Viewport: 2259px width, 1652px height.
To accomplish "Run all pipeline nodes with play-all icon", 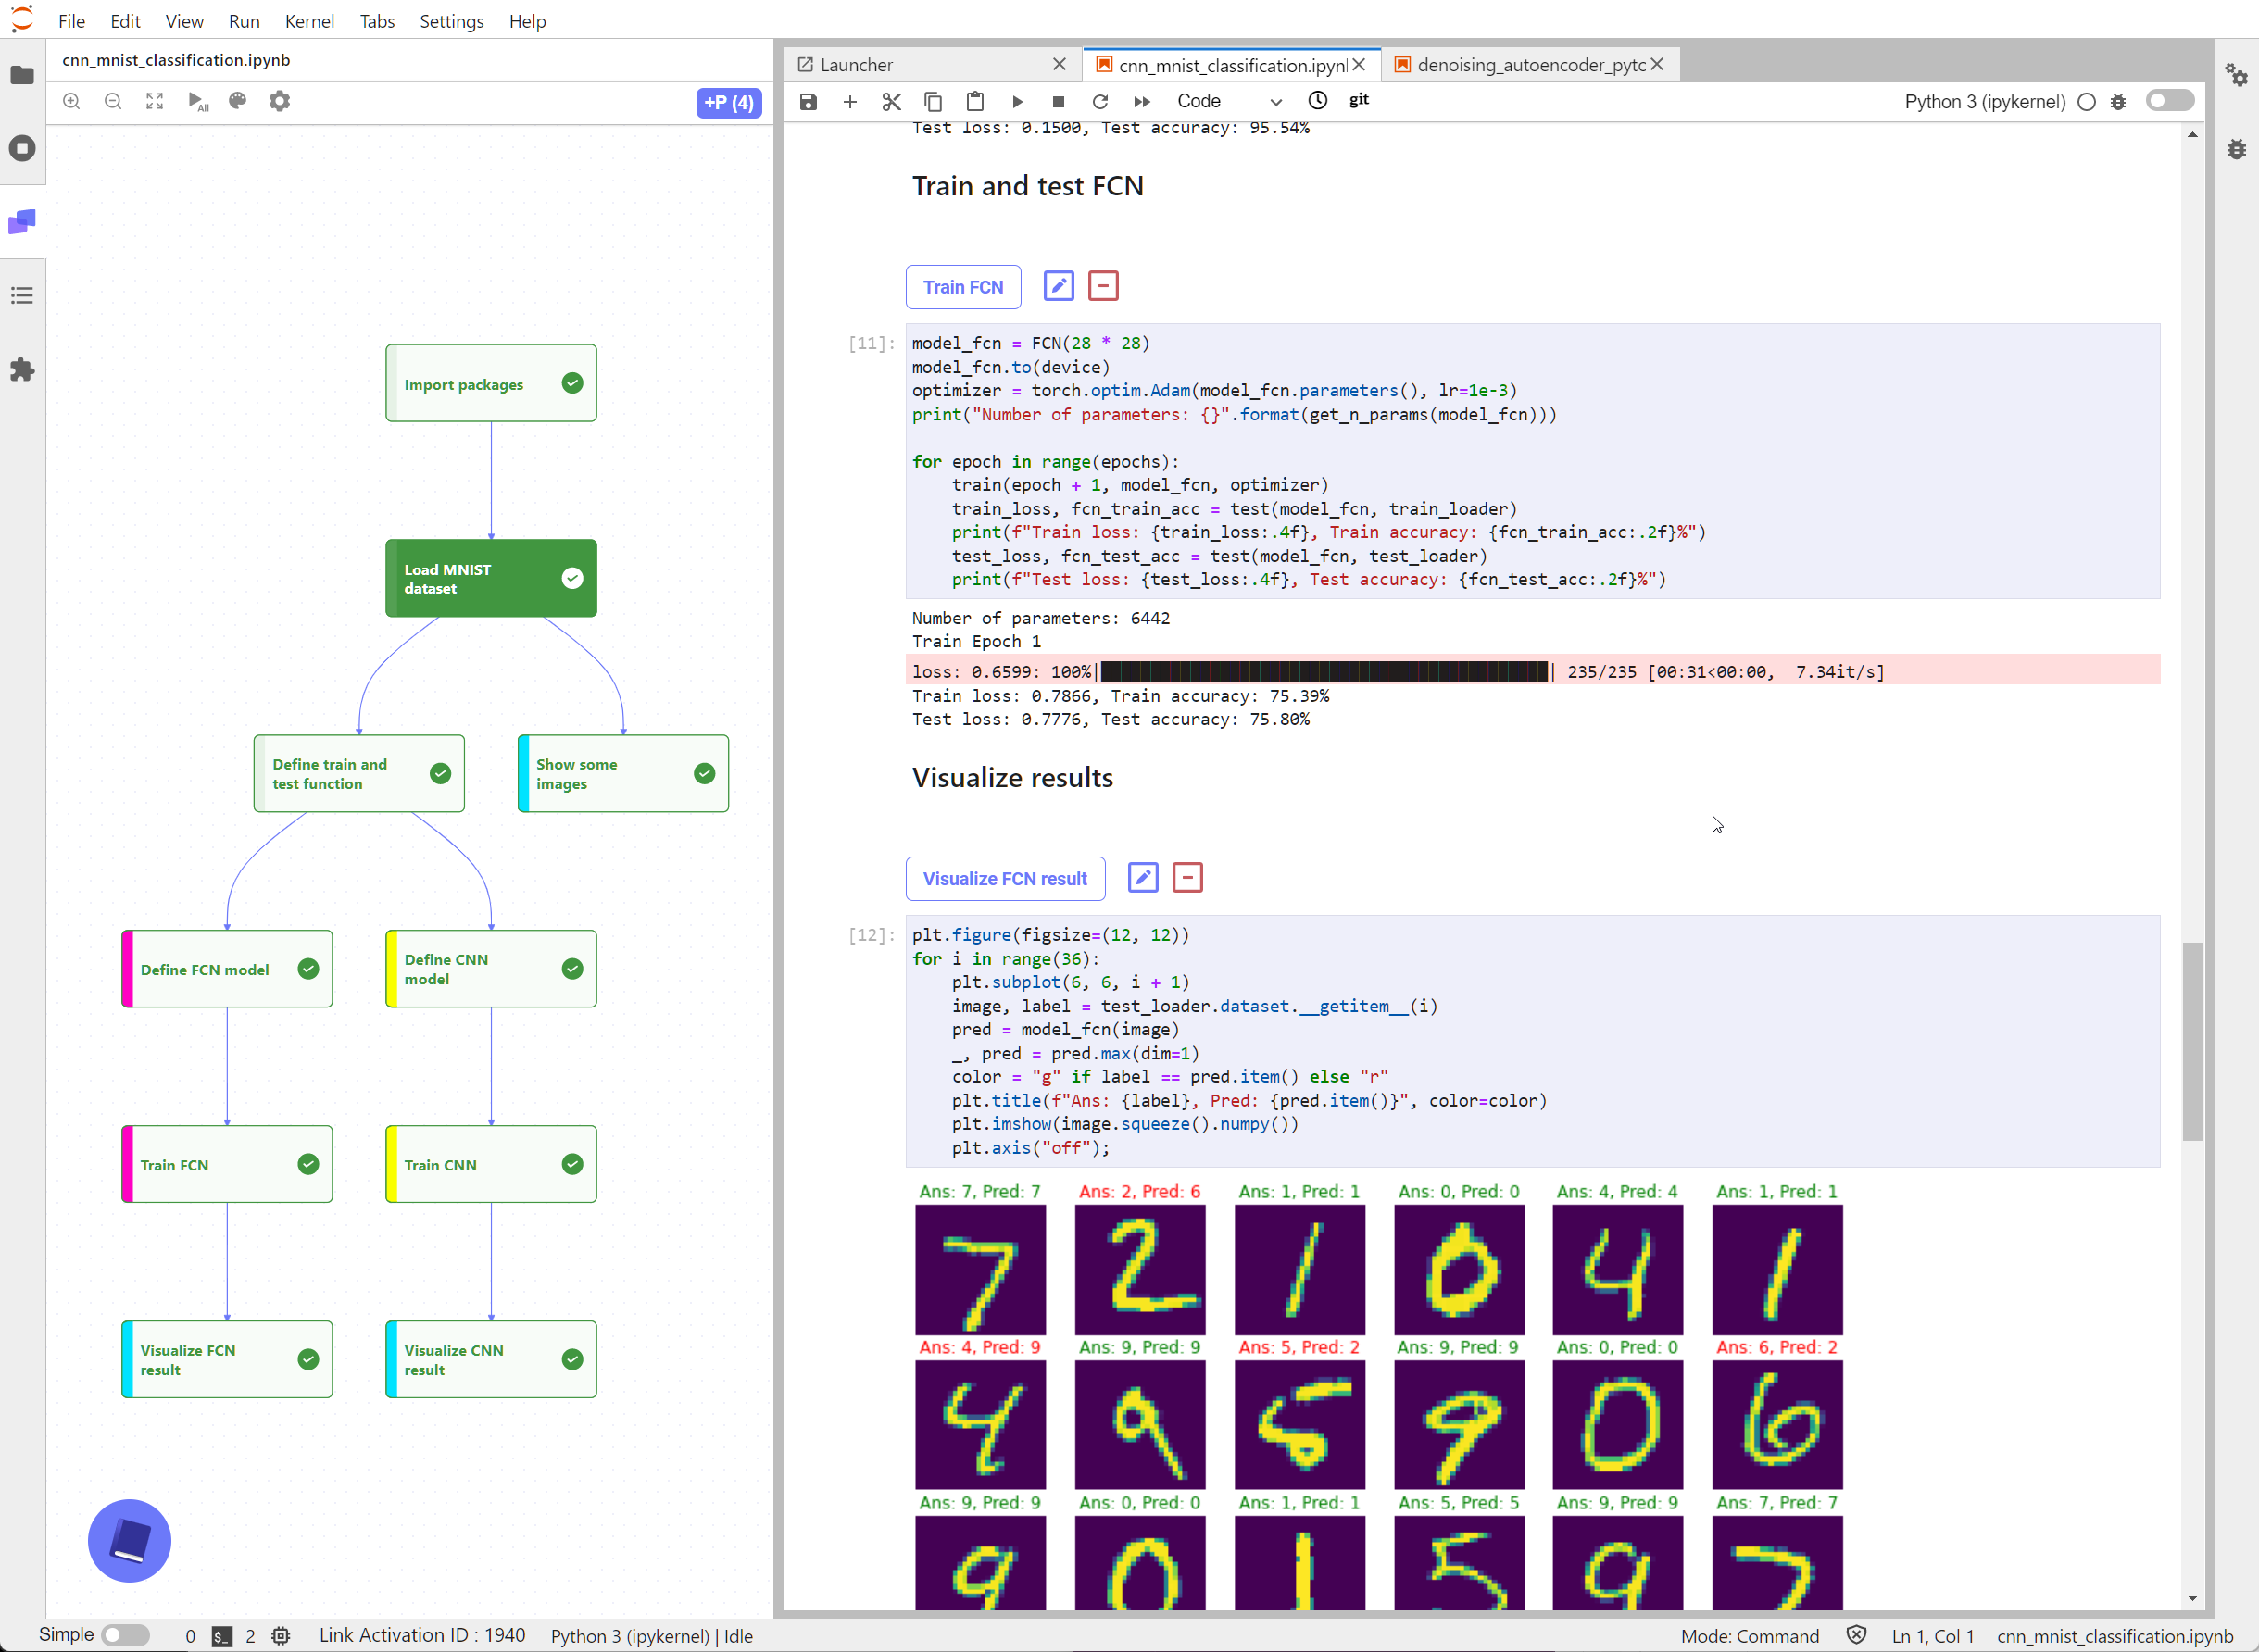I will click(197, 101).
